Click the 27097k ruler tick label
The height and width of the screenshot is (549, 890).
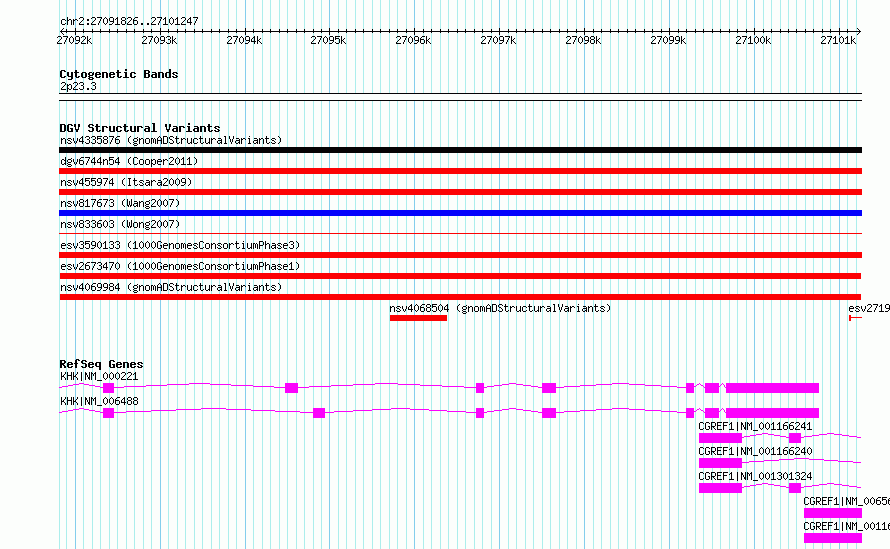498,40
